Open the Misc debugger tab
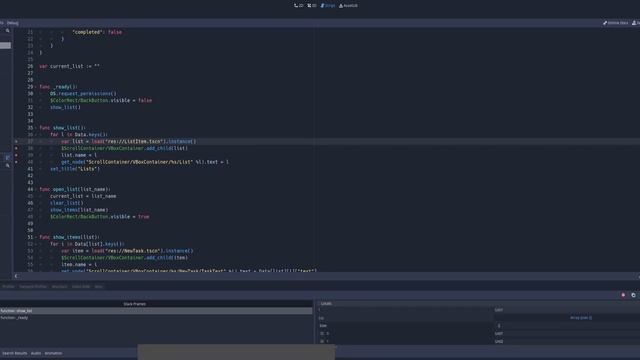The height and width of the screenshot is (360, 640). tap(98, 287)
